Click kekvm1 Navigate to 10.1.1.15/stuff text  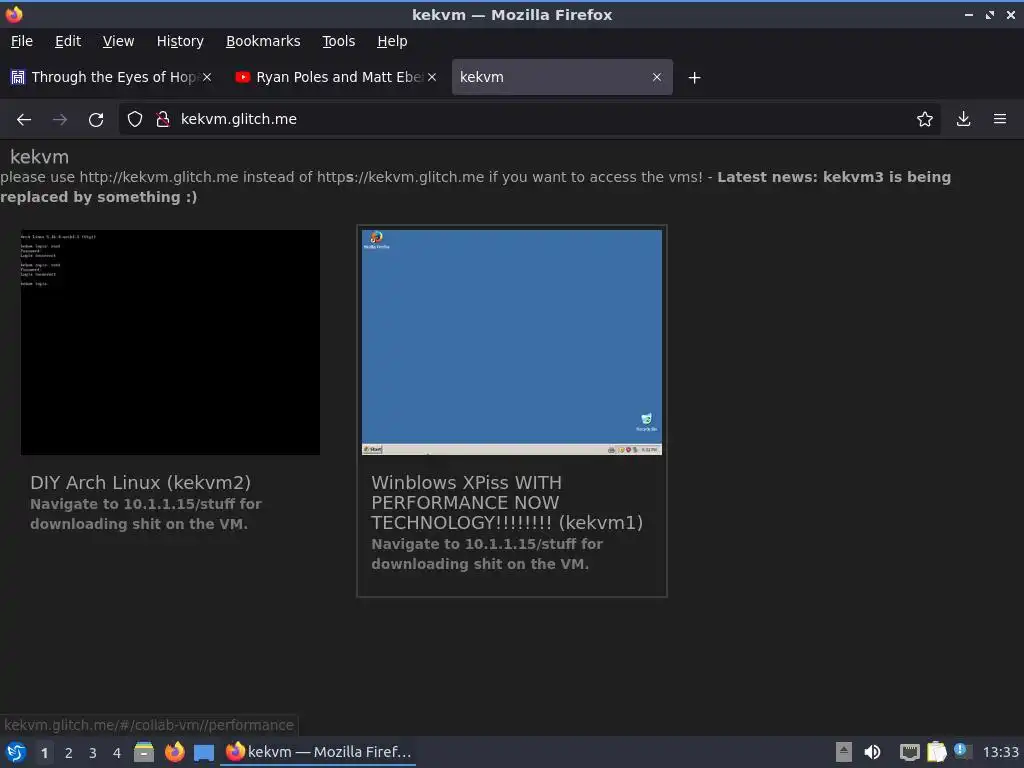click(x=487, y=554)
